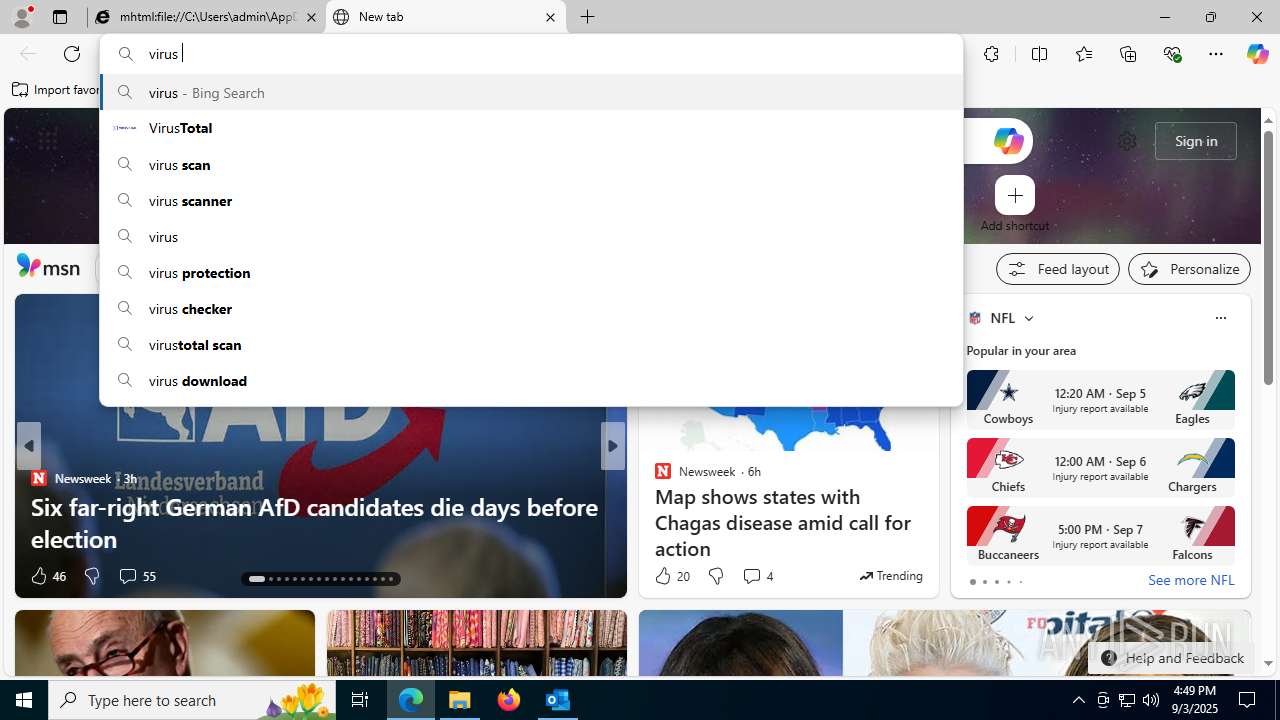Open Copilot sidebar icon
The image size is (1280, 720).
tap(1257, 54)
